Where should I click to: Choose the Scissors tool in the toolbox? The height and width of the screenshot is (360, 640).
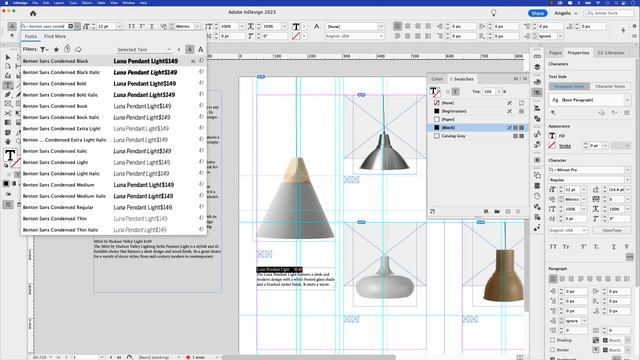click(x=8, y=113)
